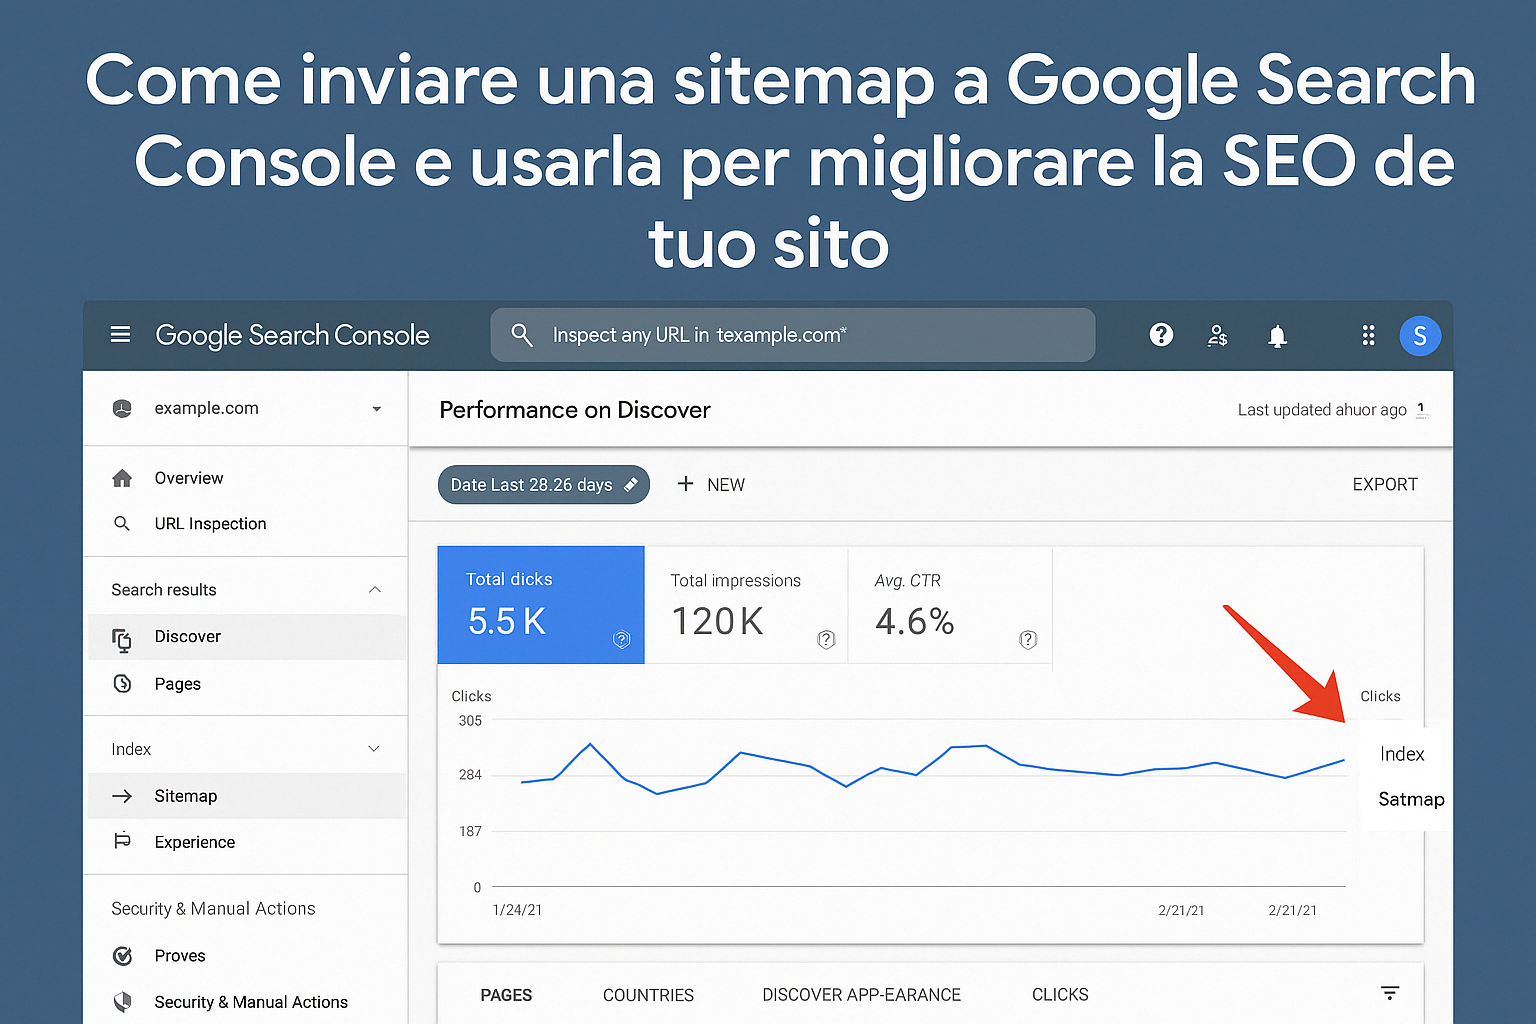Toggle the Total clicks metric card
The height and width of the screenshot is (1024, 1536).
[x=541, y=604]
